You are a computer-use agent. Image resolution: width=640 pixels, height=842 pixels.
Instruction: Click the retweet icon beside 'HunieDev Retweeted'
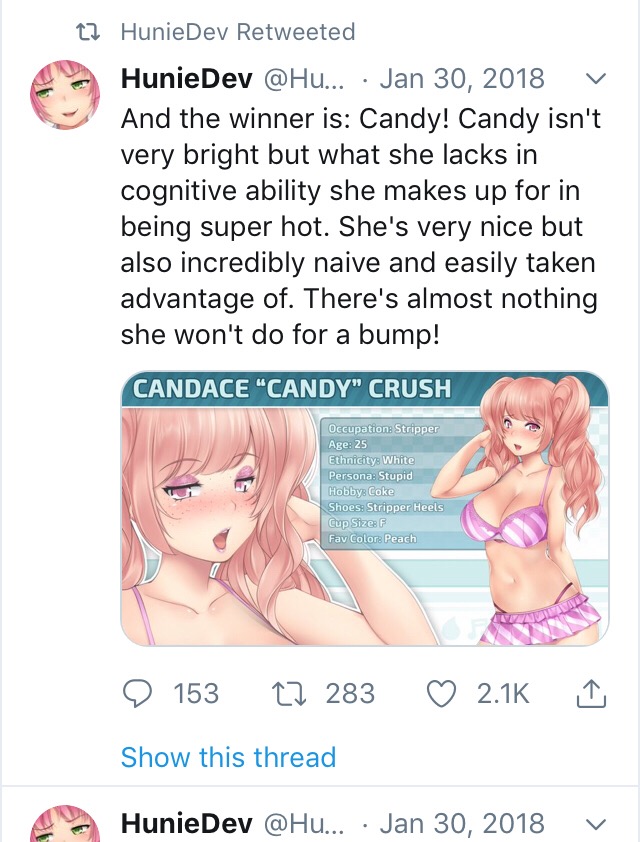pos(90,32)
